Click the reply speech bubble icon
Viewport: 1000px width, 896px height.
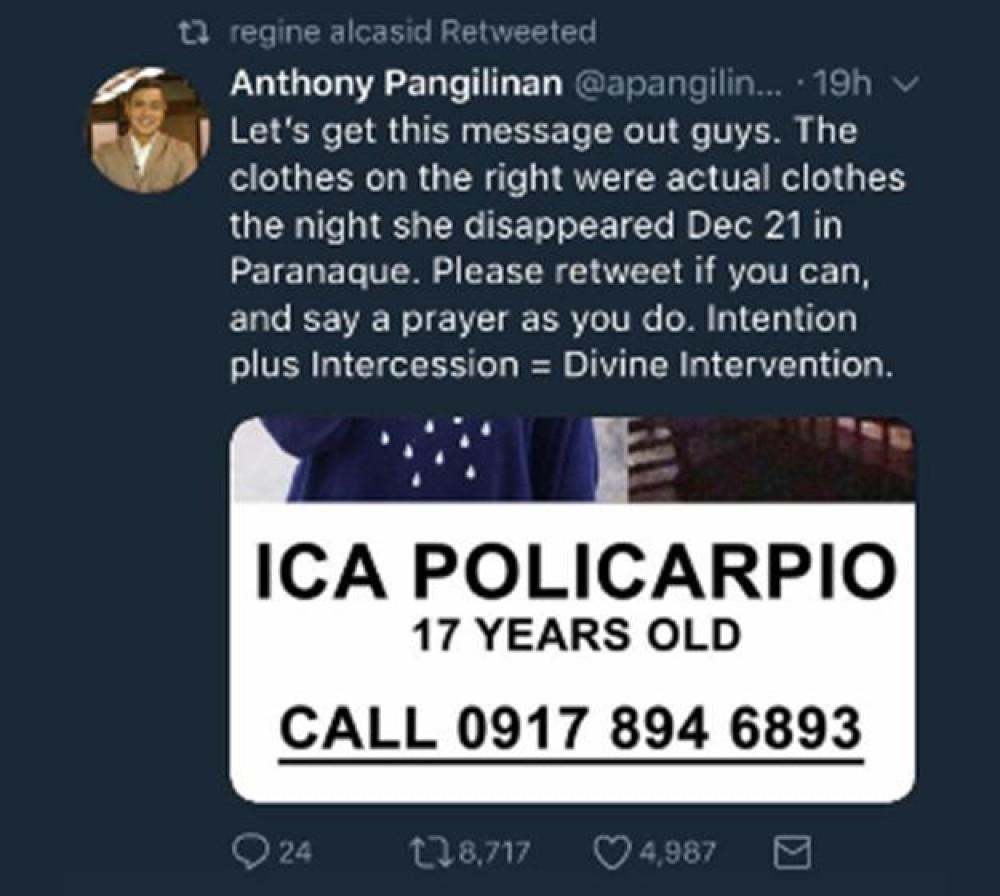coord(250,852)
